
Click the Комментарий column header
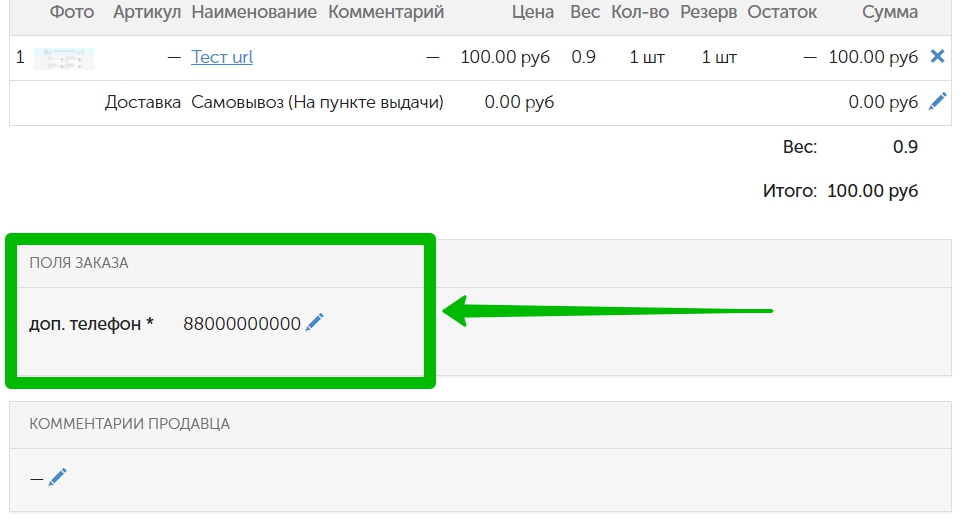pos(386,12)
